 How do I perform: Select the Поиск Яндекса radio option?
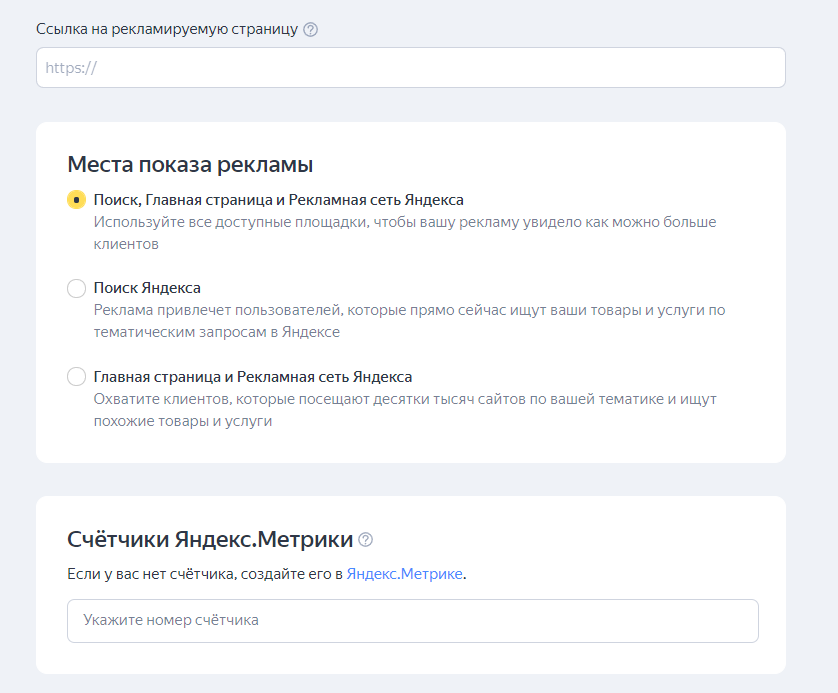pos(76,288)
